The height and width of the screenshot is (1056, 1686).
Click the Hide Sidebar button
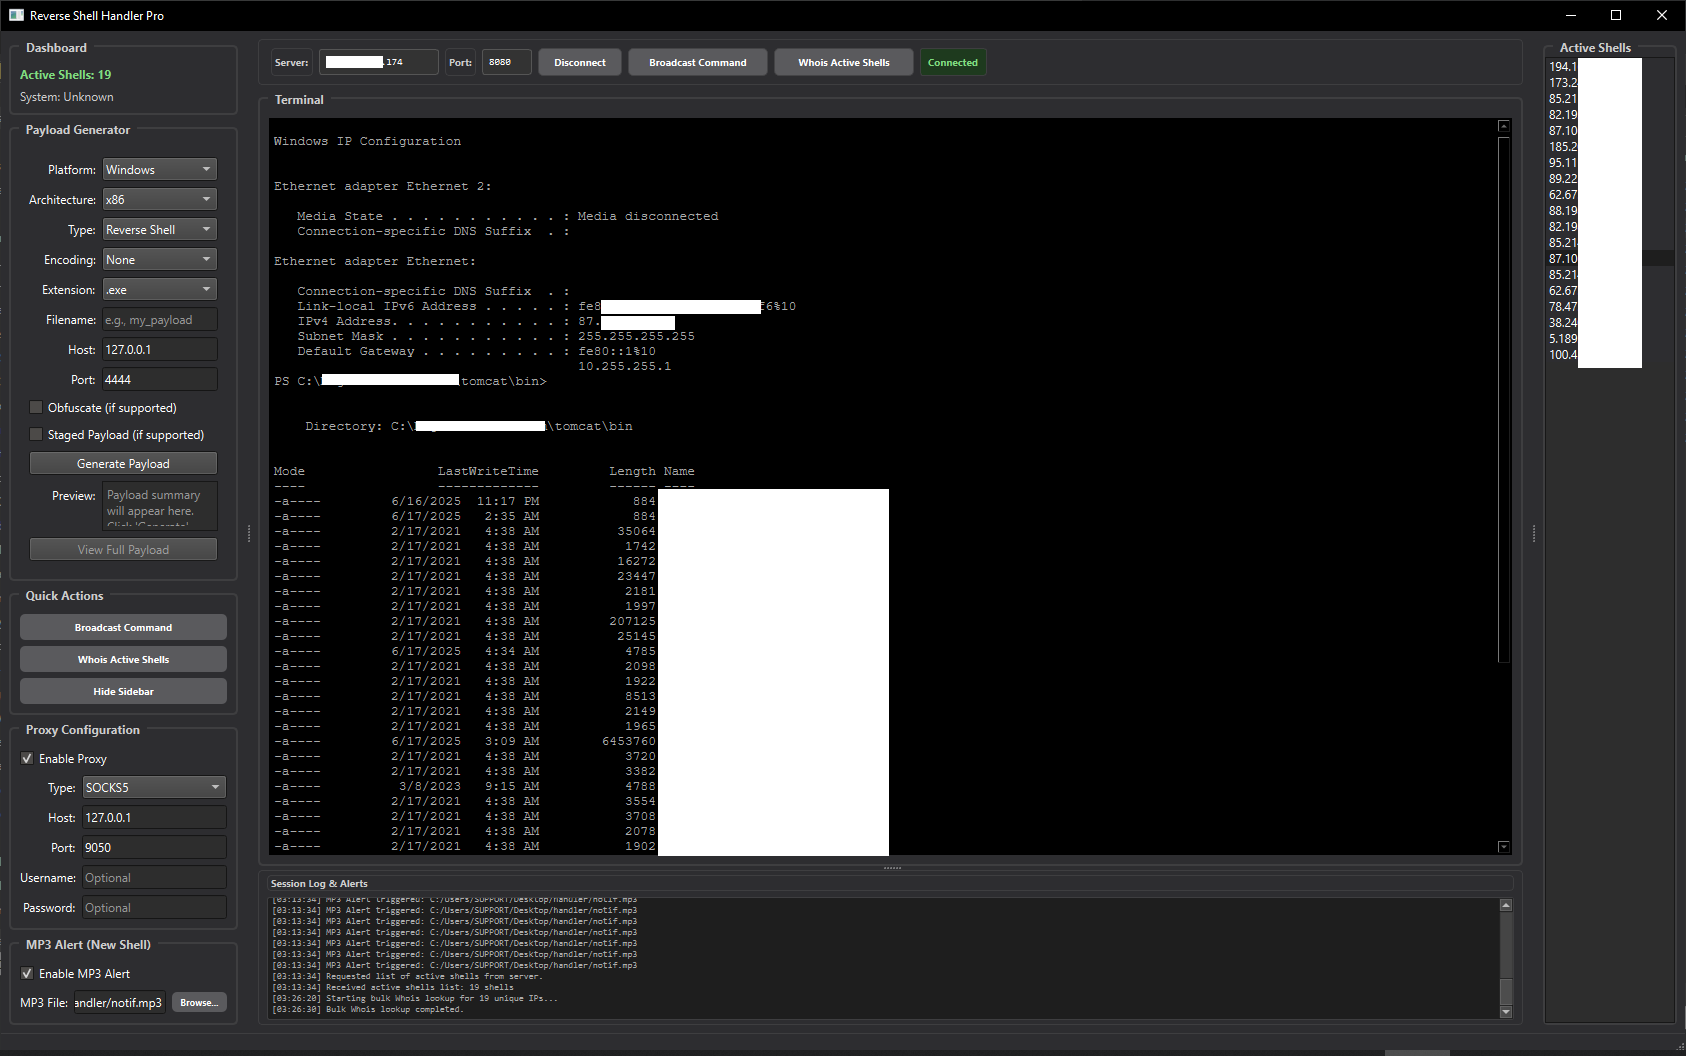click(x=123, y=692)
